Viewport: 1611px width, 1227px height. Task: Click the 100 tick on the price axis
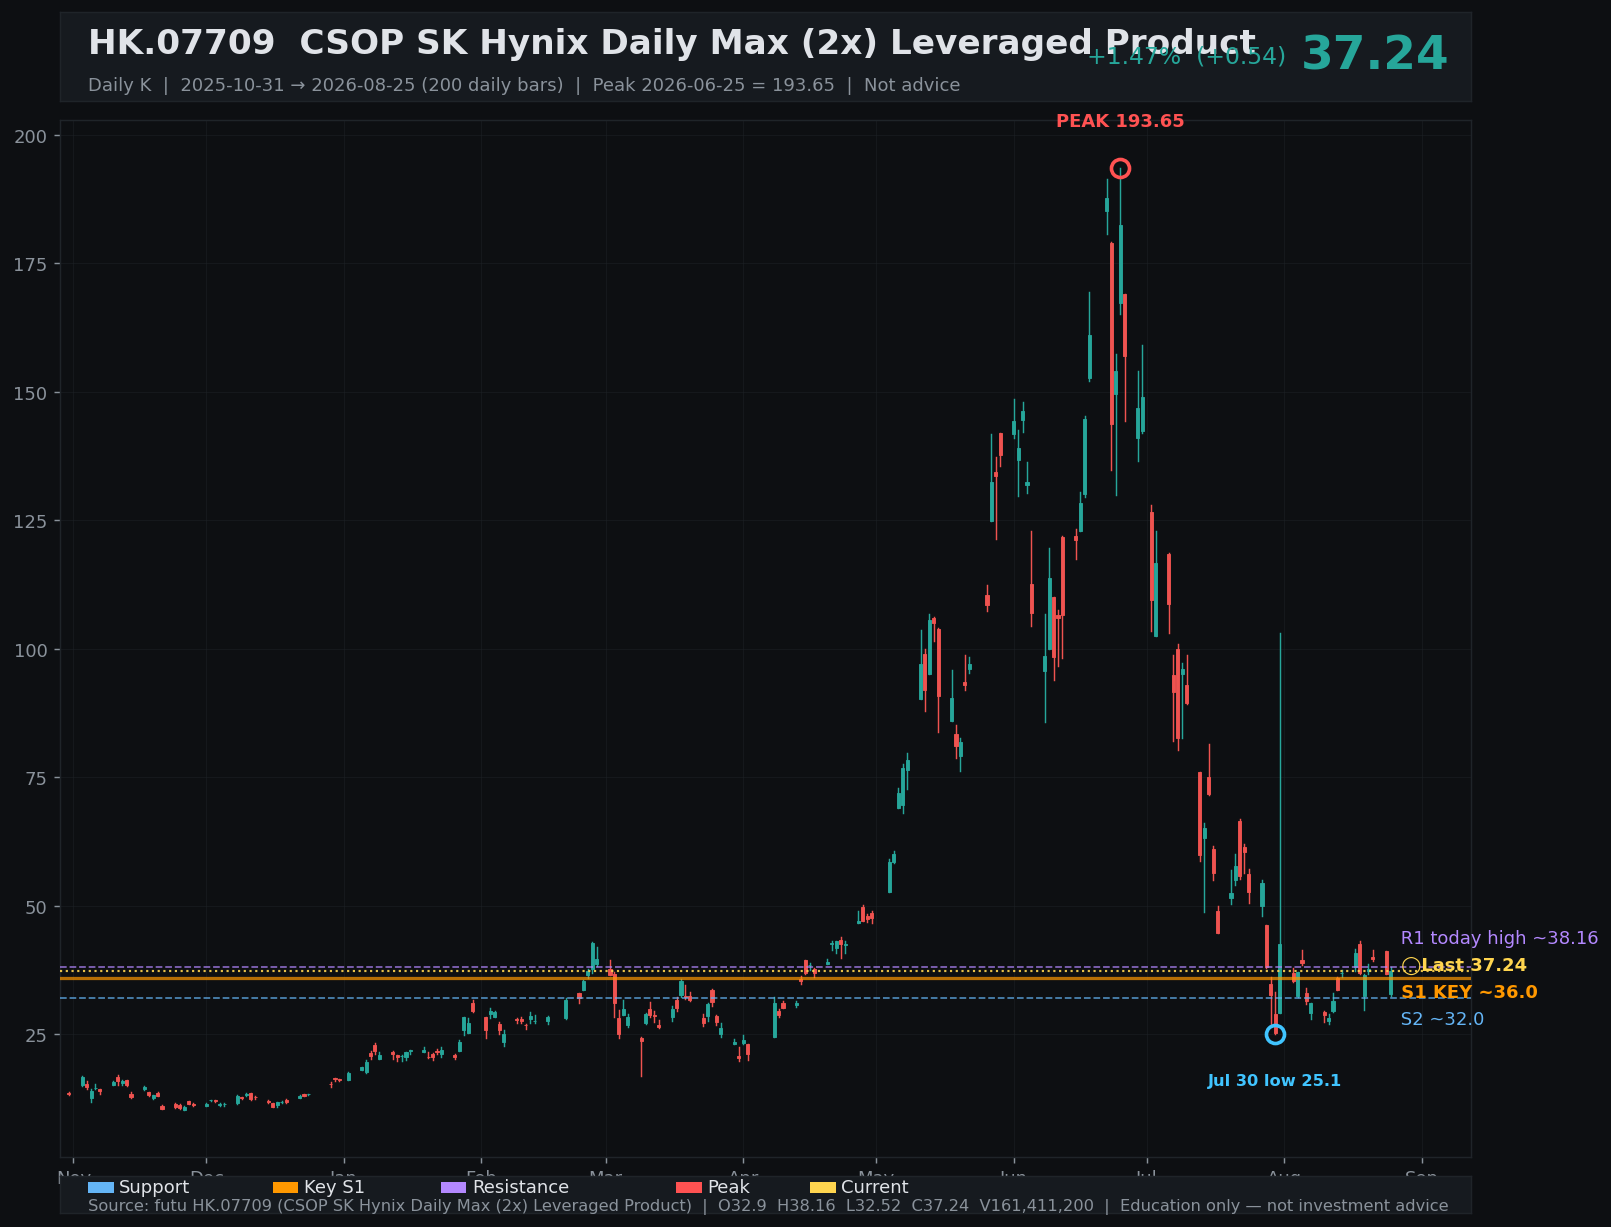(x=32, y=650)
